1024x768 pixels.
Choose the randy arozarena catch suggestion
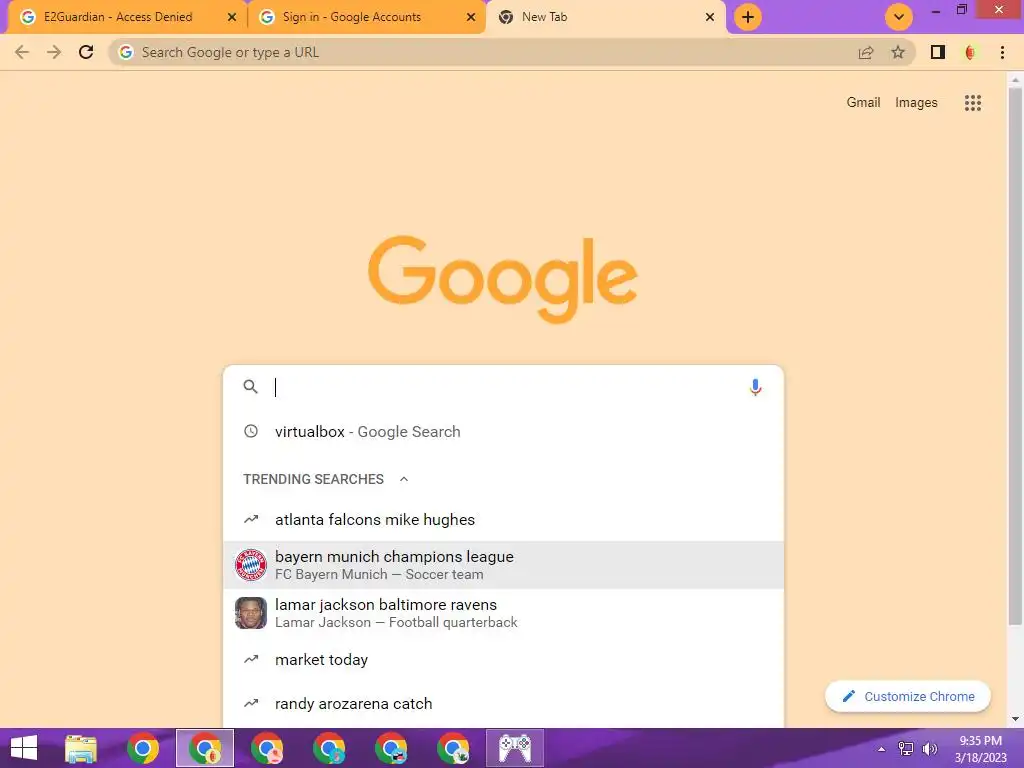point(503,704)
